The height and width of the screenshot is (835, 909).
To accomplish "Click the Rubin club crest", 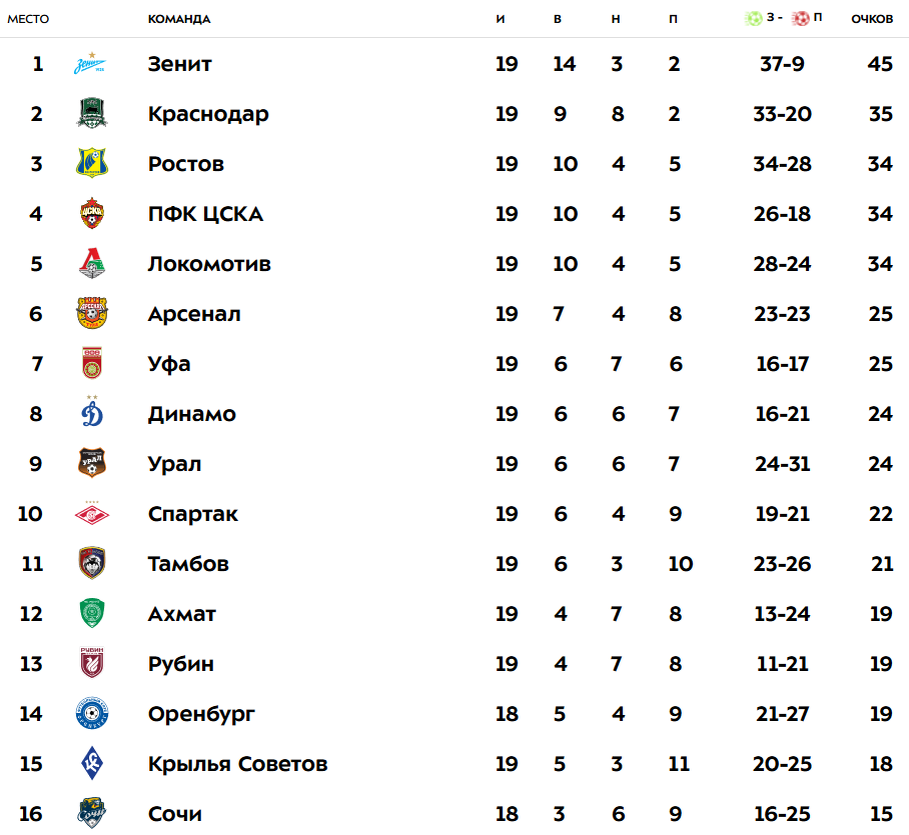I will [x=92, y=663].
